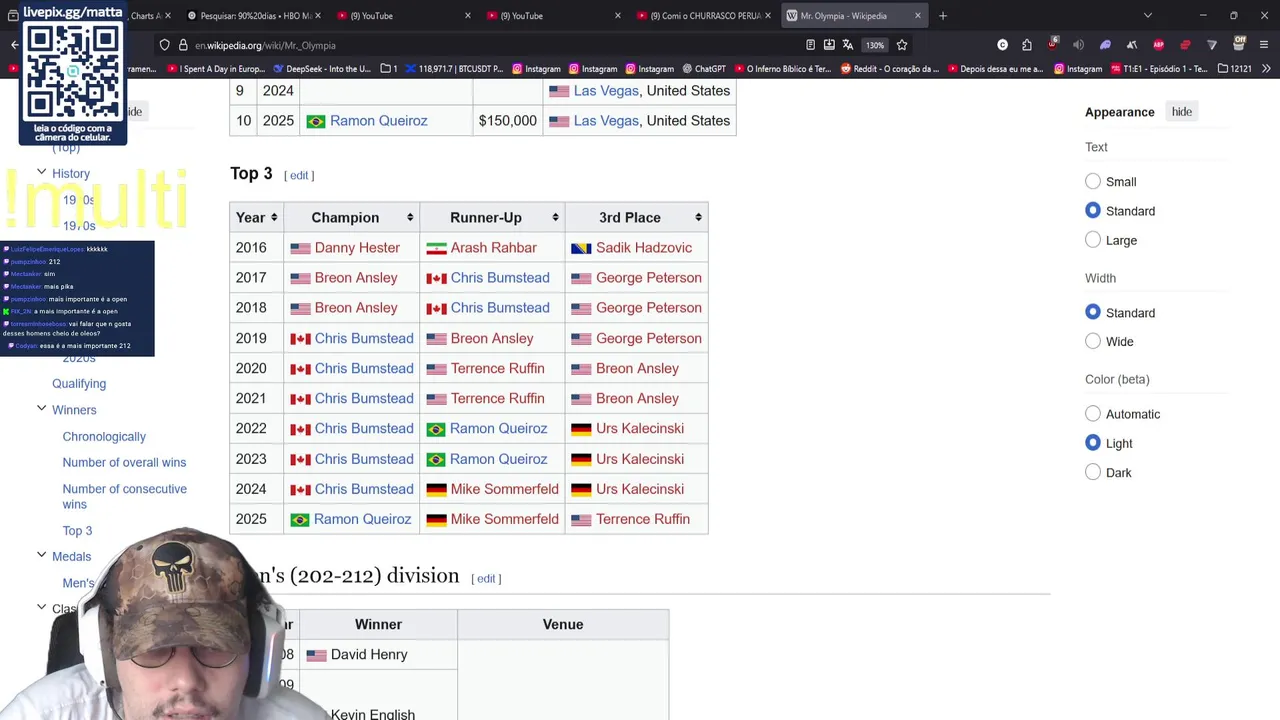Show more bookmarks with the double chevron
1280x720 pixels.
click(x=1266, y=69)
